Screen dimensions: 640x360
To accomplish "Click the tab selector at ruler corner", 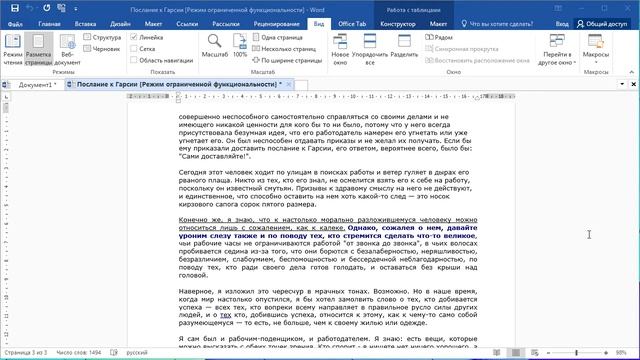I will point(6,97).
